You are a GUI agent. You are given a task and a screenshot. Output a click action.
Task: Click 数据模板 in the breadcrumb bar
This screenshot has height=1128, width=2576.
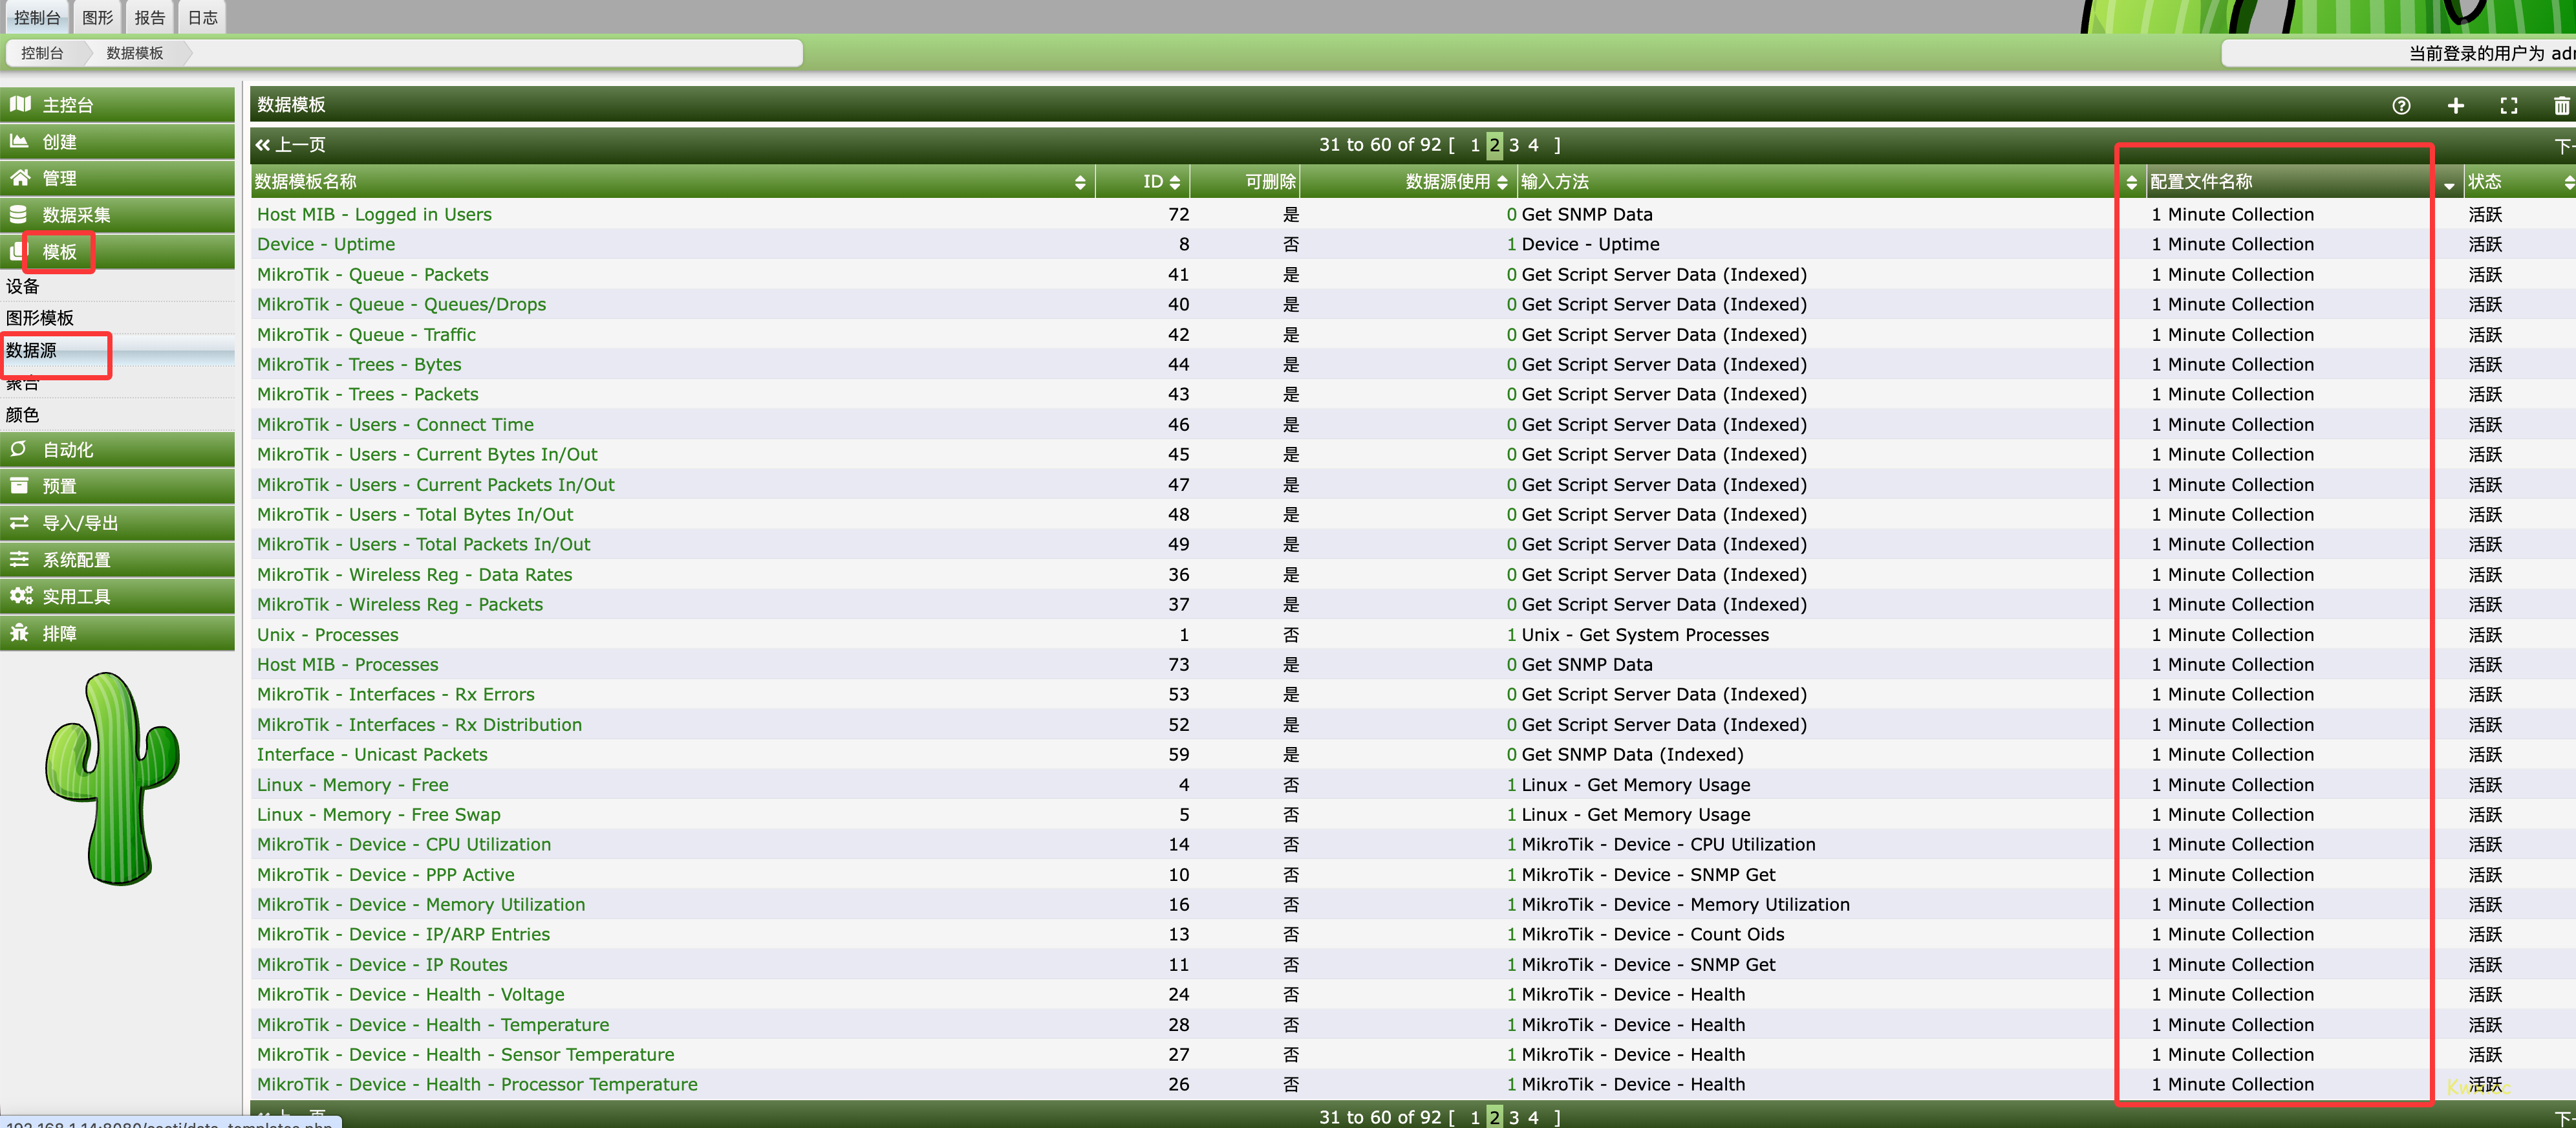tap(135, 53)
